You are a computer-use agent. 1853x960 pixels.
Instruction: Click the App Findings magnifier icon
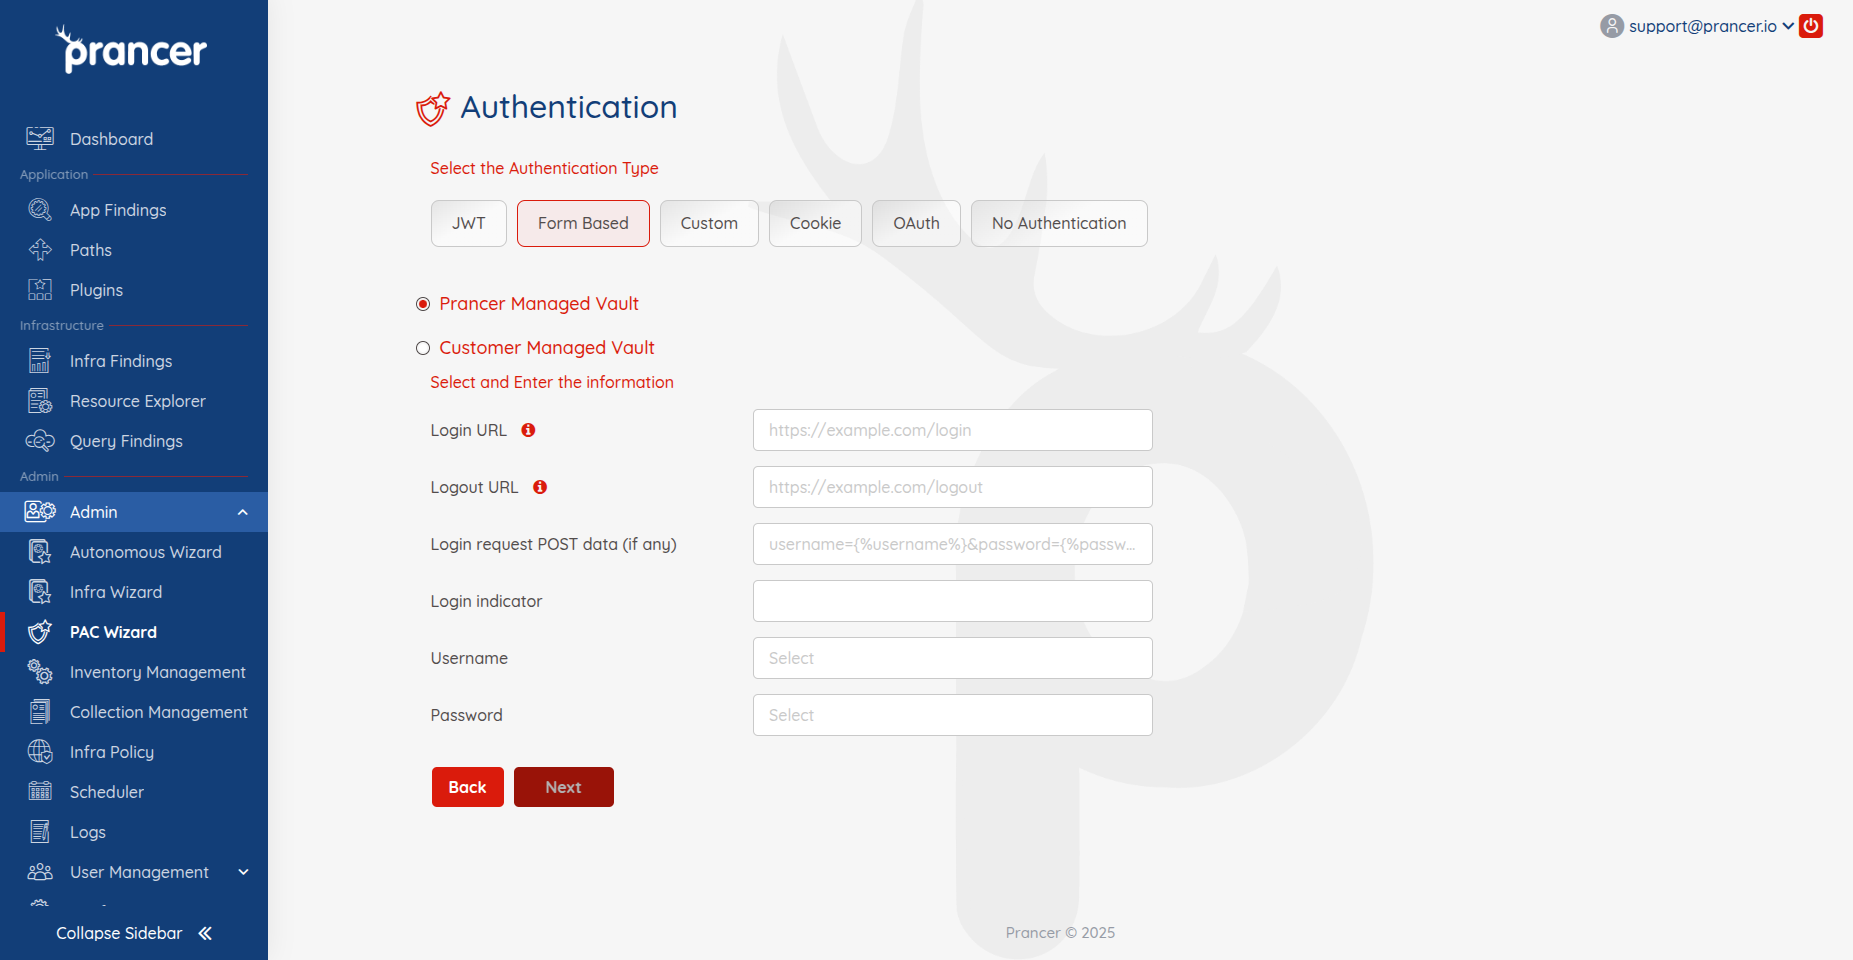40,210
